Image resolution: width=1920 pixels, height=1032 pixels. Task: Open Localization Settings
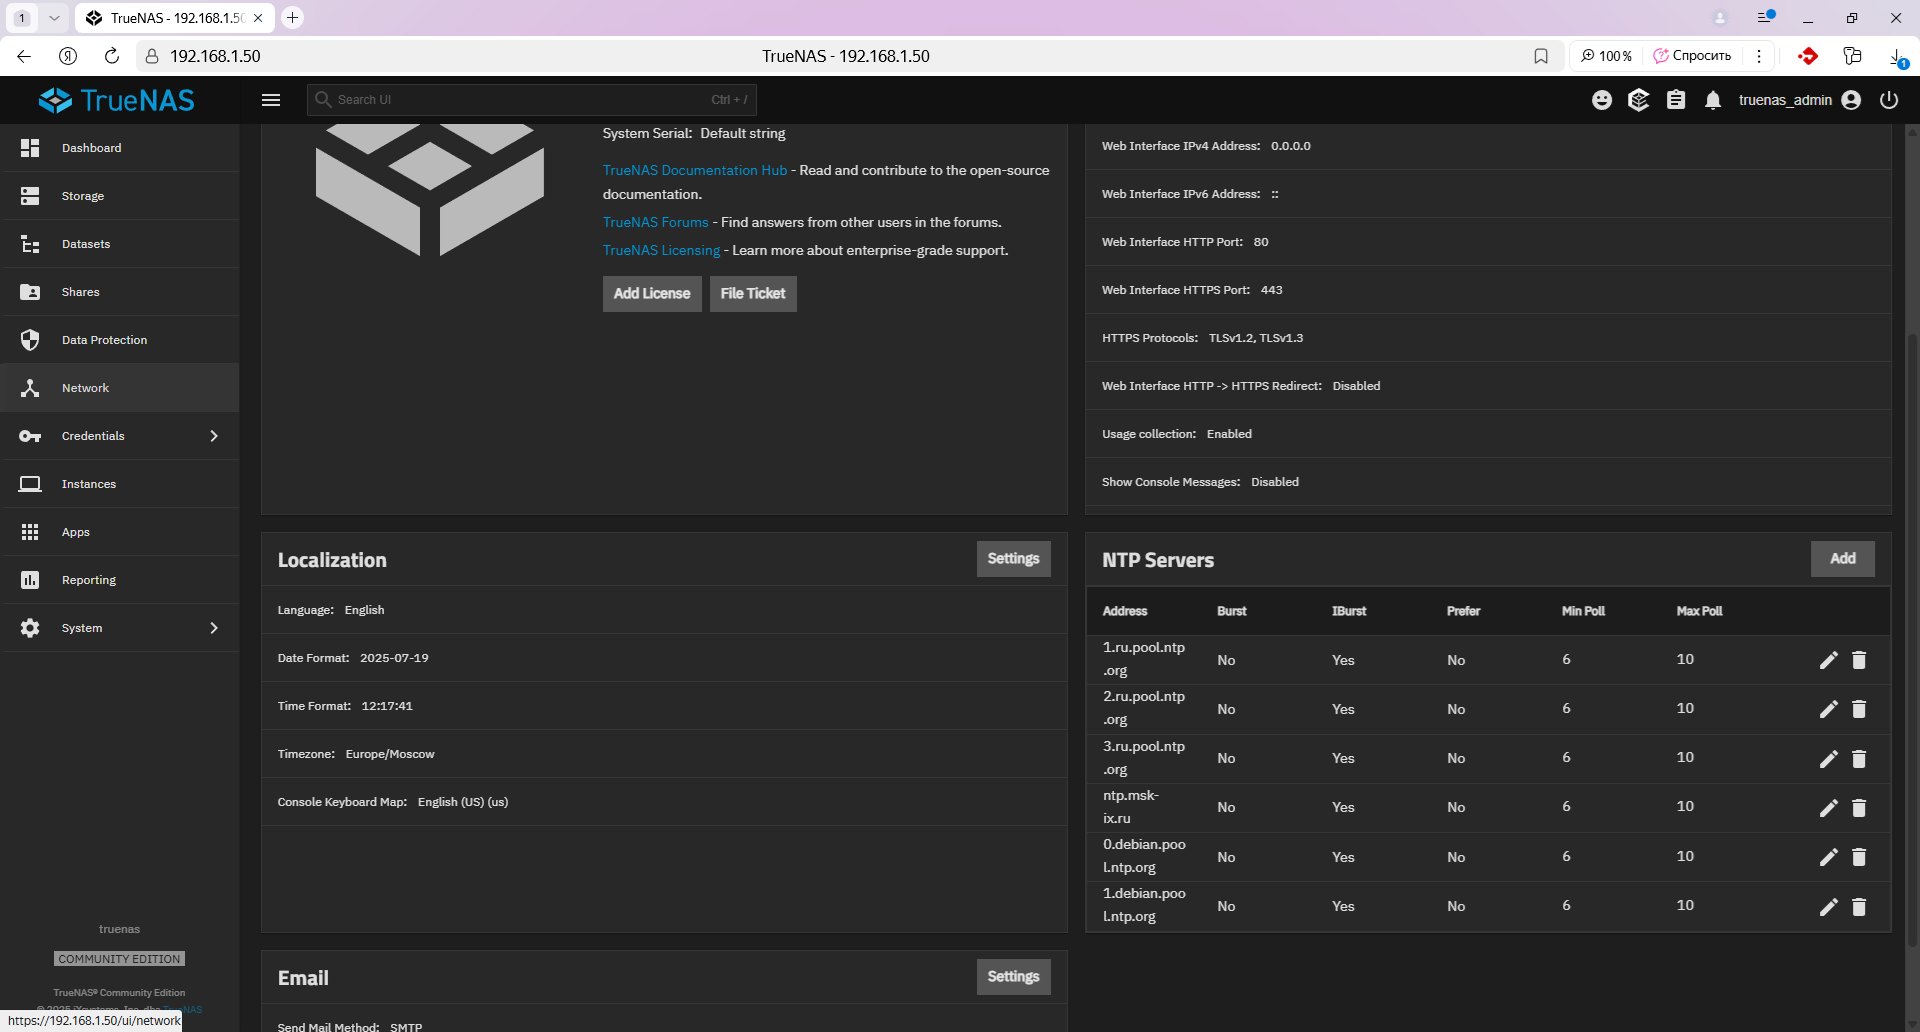coord(1013,559)
